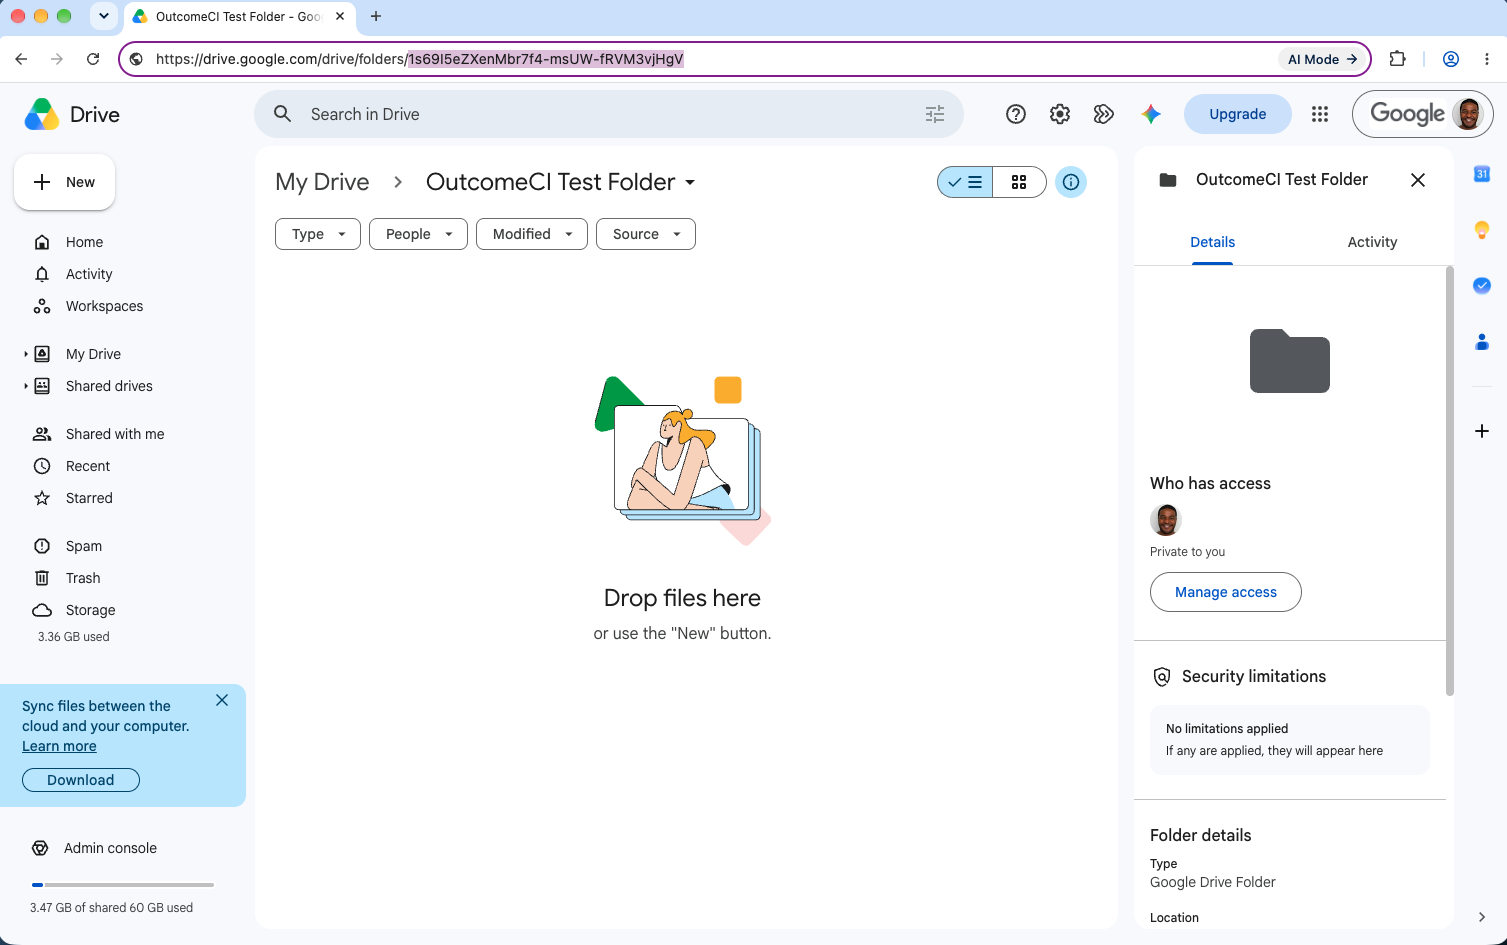The width and height of the screenshot is (1507, 945).
Task: Open Chrome three-dot menu
Action: pyautogui.click(x=1487, y=59)
